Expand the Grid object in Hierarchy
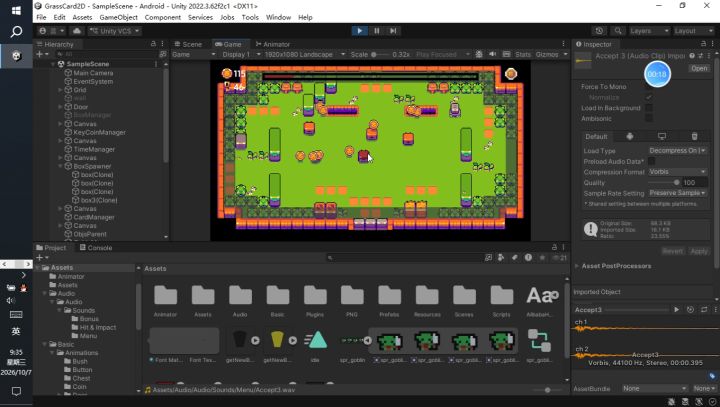Image resolution: width=720 pixels, height=407 pixels. pos(60,90)
